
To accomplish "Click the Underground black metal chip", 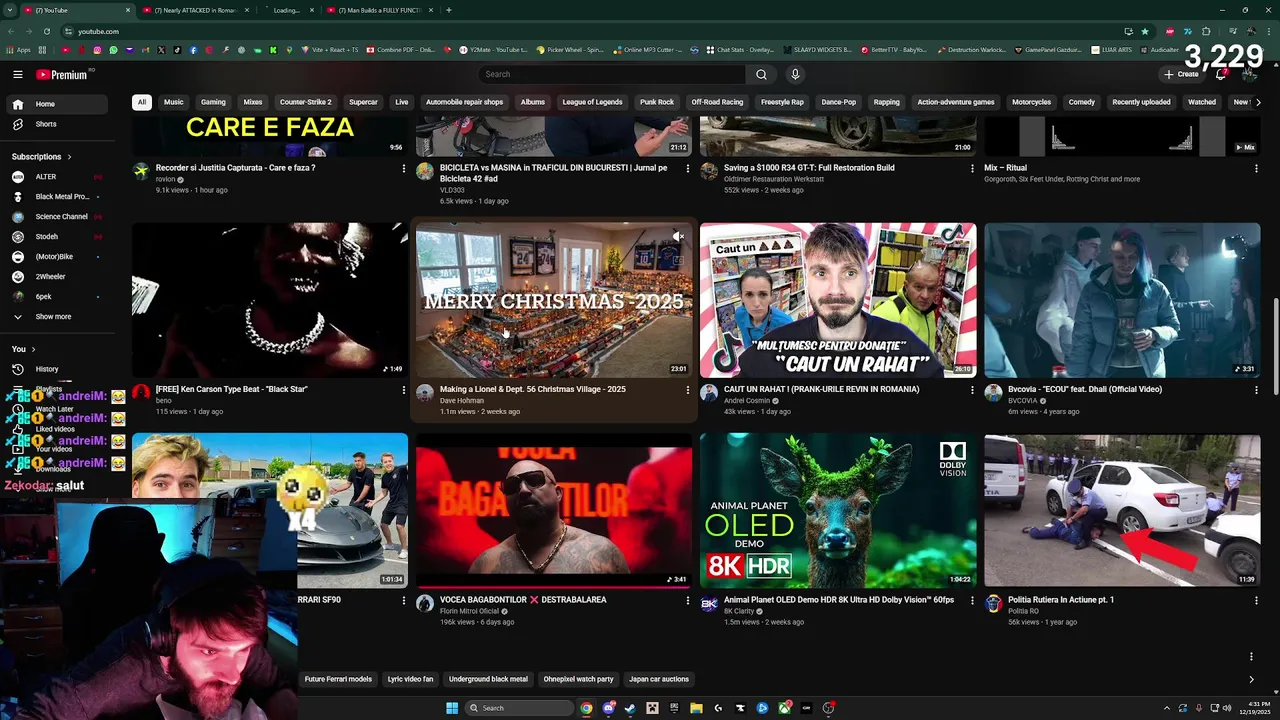I will coord(488,679).
